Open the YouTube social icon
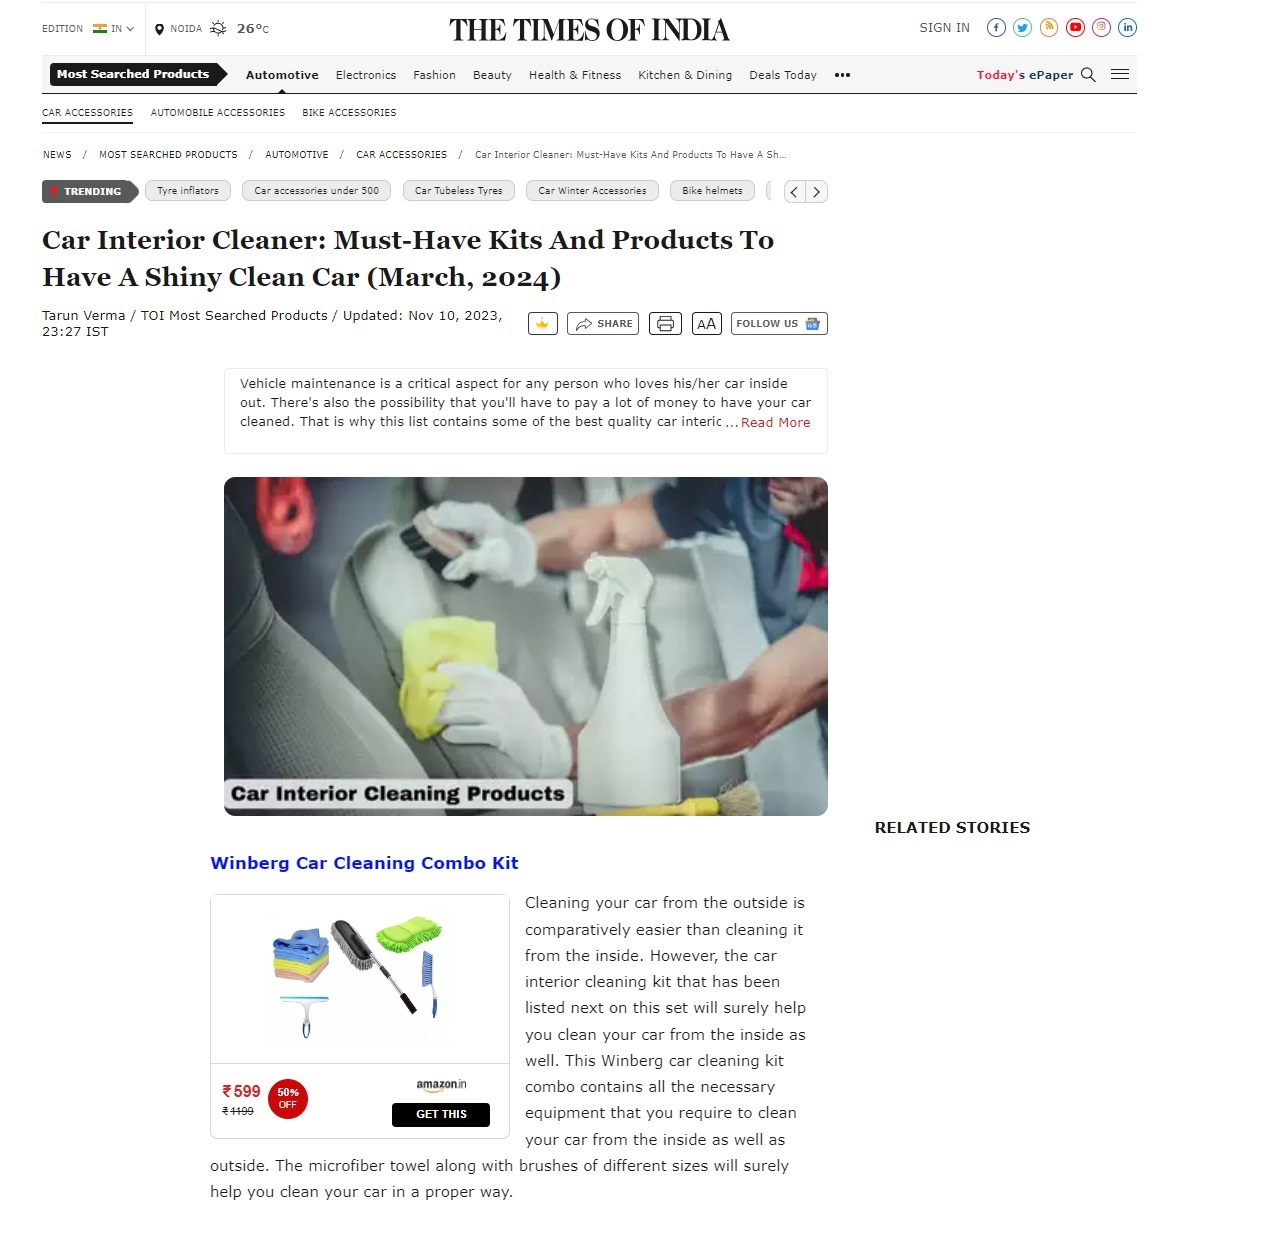The image size is (1284, 1234). click(1075, 28)
